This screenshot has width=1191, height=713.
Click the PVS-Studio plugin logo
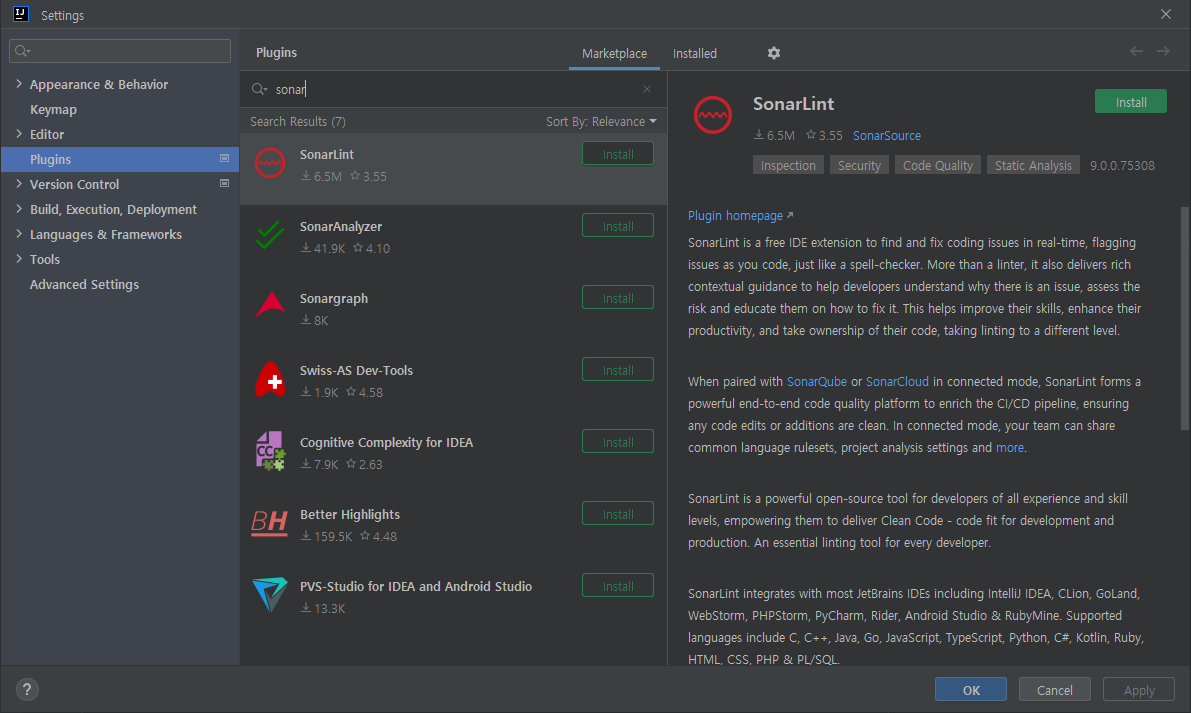click(270, 596)
